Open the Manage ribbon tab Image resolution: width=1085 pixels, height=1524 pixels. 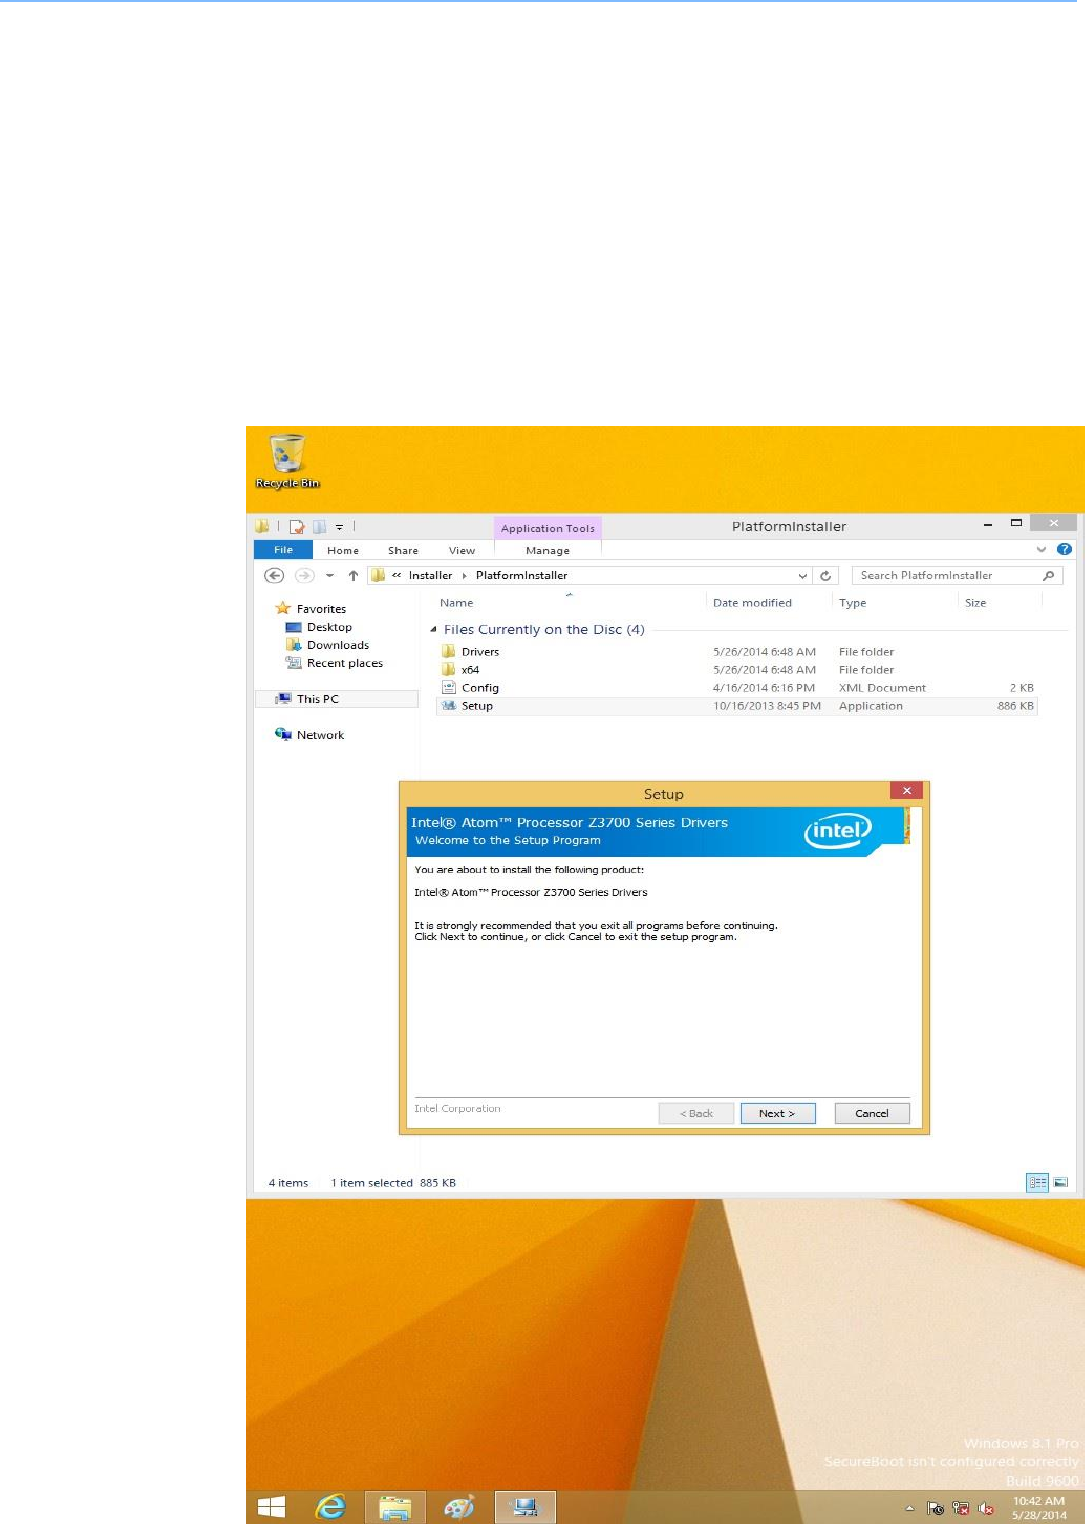click(548, 550)
